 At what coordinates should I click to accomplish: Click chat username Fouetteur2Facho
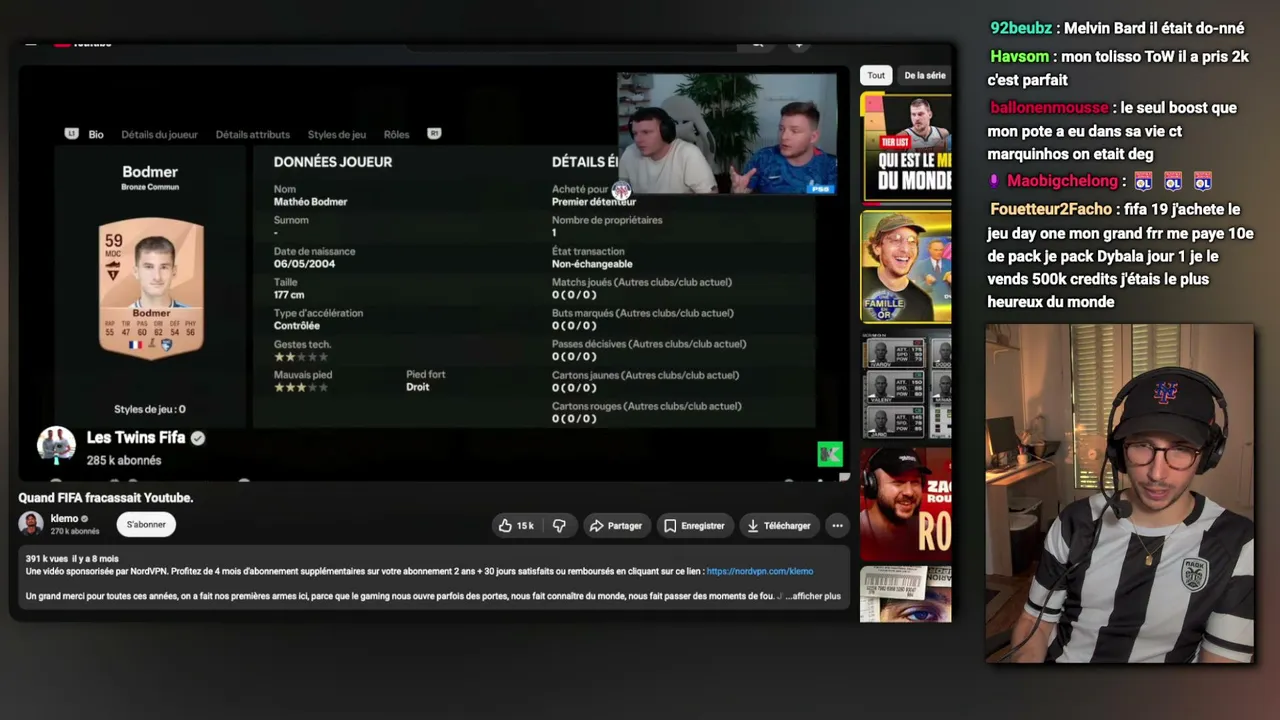click(x=1051, y=209)
